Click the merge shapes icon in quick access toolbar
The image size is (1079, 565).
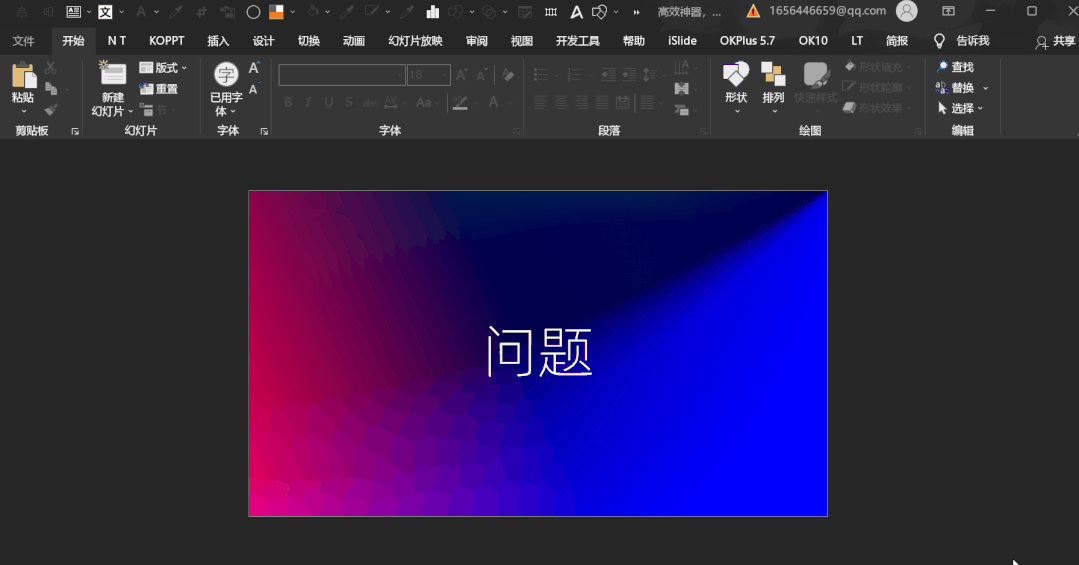coord(599,12)
